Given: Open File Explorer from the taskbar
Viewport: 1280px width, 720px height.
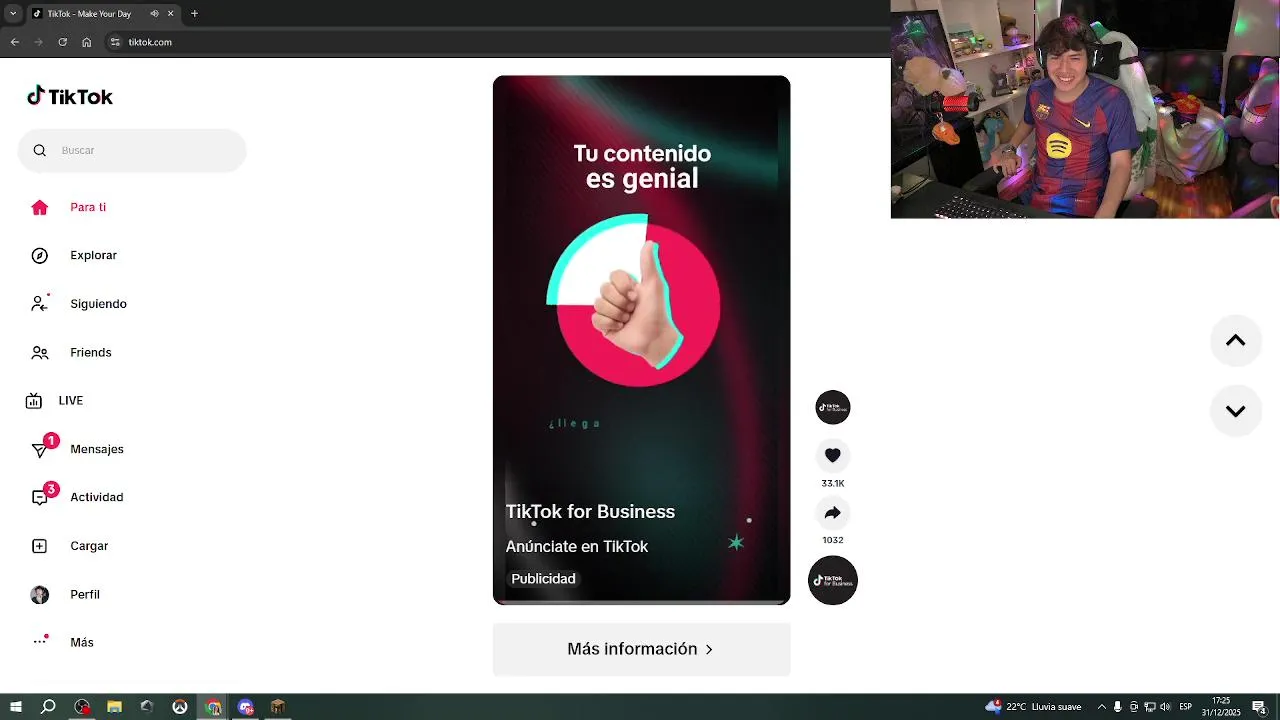Looking at the screenshot, I should coord(114,707).
